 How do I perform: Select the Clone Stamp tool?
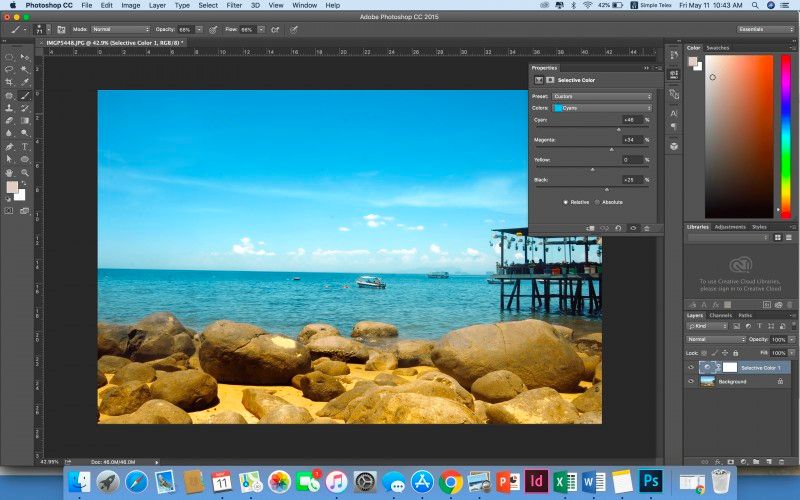coord(9,108)
